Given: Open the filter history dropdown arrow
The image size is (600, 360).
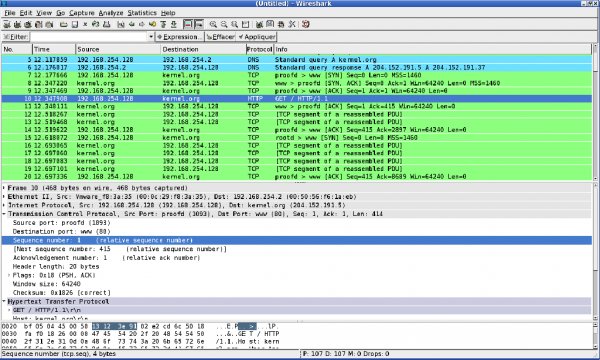Looking at the screenshot, I should (151, 37).
